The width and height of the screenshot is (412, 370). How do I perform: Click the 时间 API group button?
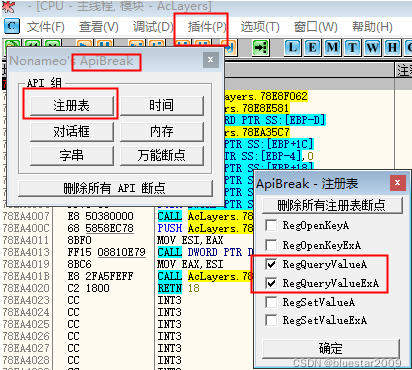pyautogui.click(x=162, y=105)
